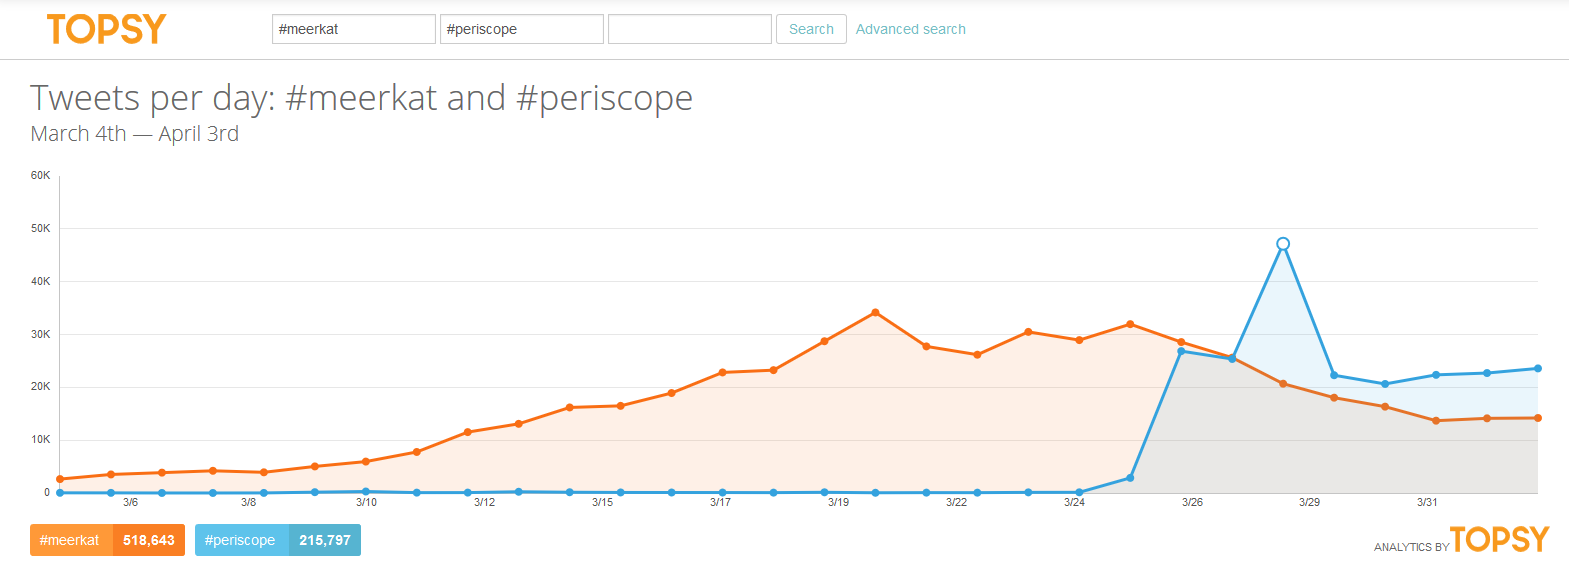Open the Advanced search link
The height and width of the screenshot is (569, 1569).
[910, 29]
